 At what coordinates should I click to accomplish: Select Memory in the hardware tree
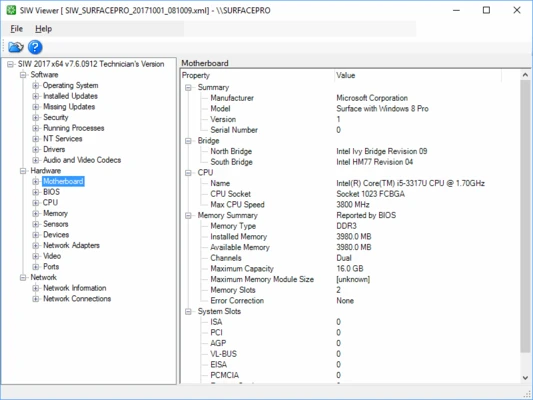click(x=55, y=213)
